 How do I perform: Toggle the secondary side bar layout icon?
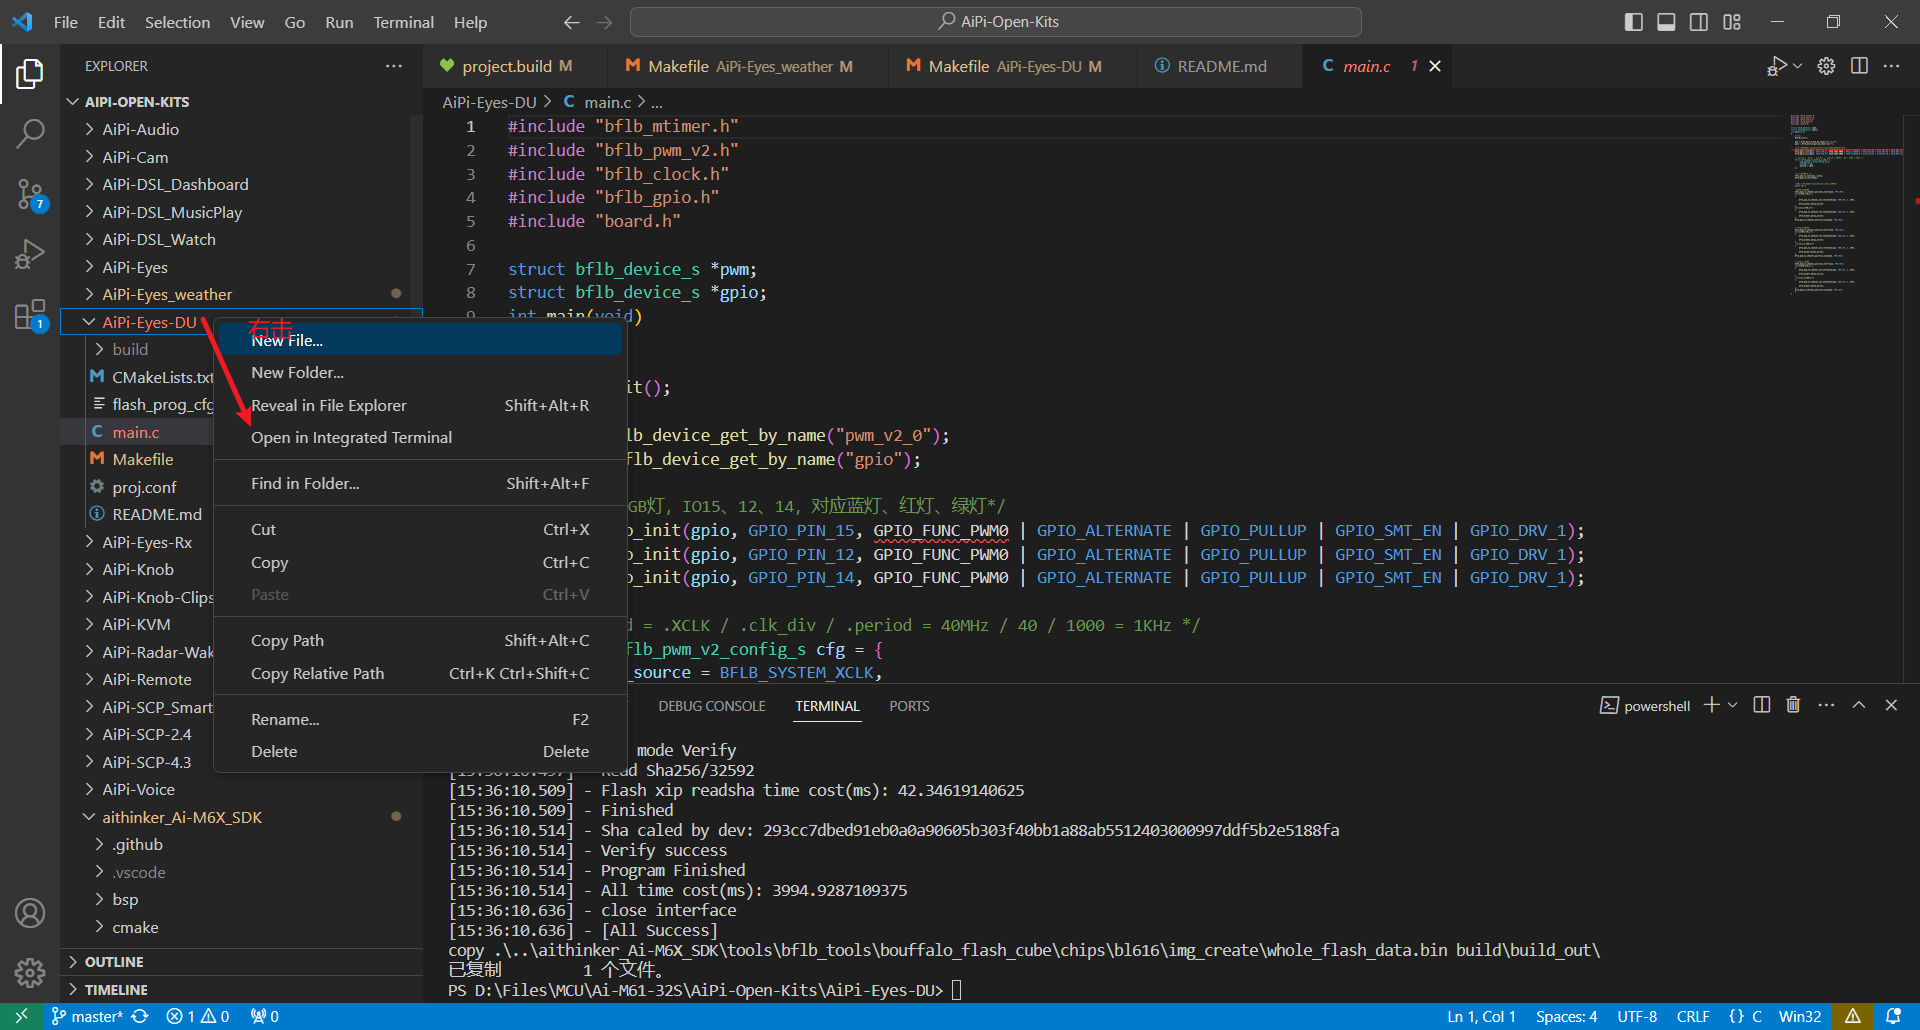coord(1699,22)
